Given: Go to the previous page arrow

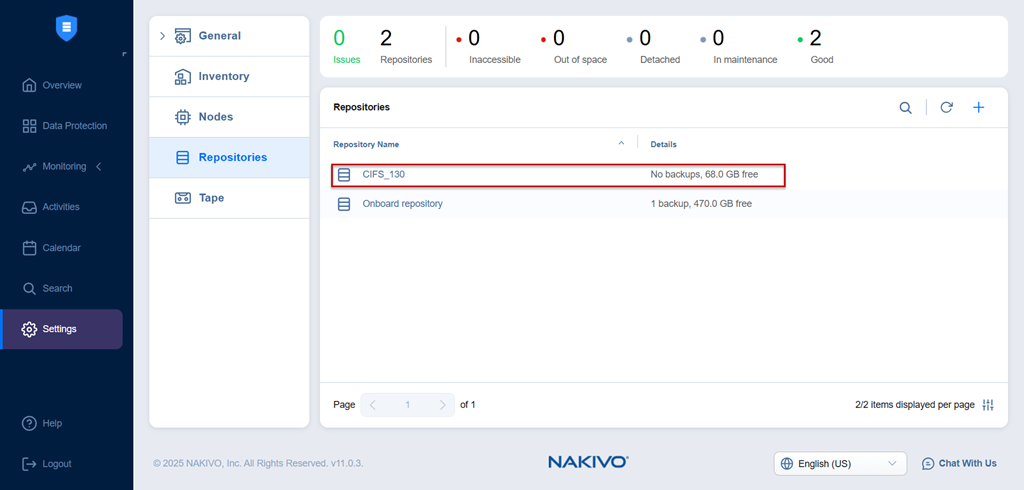Looking at the screenshot, I should [373, 405].
